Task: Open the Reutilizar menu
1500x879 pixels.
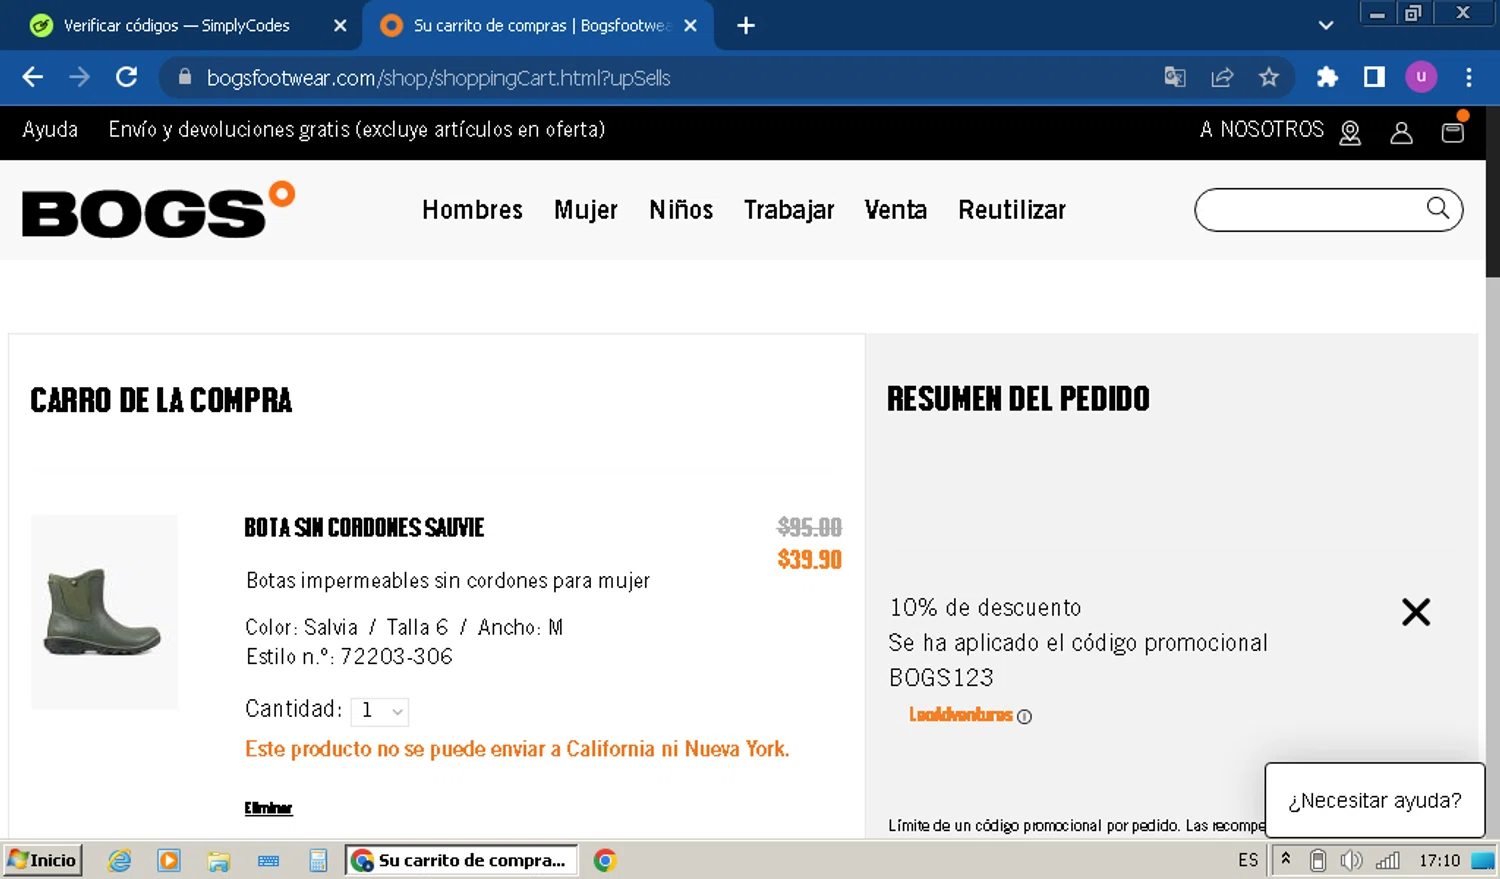Action: [1012, 210]
